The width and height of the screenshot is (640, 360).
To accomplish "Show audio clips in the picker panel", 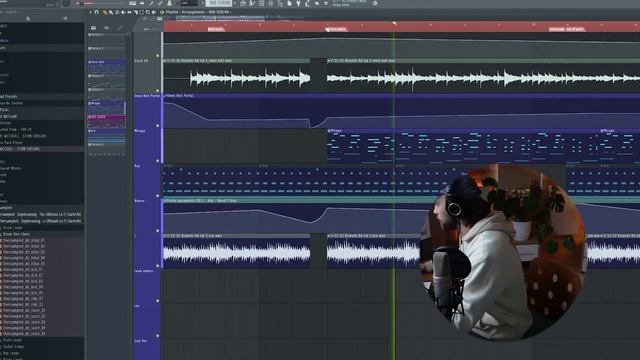I will (107, 28).
